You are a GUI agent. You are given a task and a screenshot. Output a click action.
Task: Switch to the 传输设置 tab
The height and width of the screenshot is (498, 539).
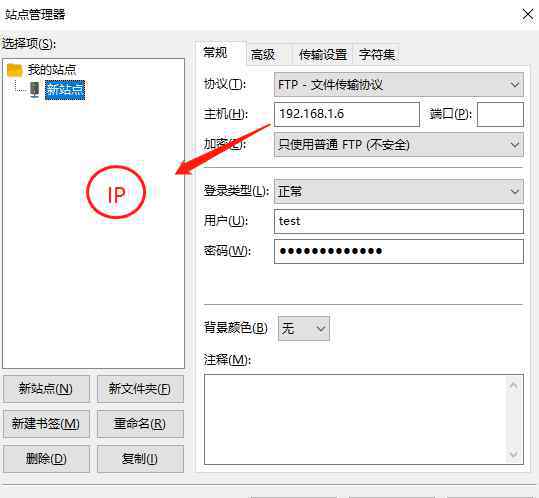click(322, 55)
